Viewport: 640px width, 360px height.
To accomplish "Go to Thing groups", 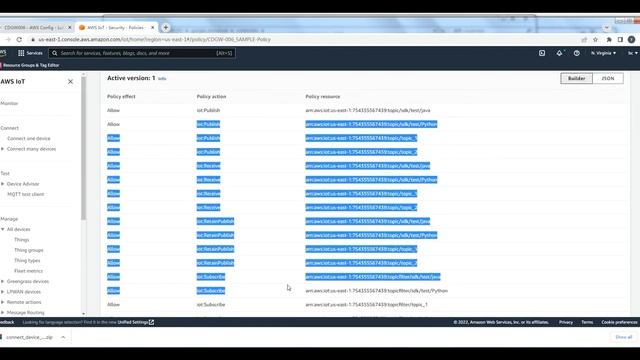I will [x=29, y=250].
